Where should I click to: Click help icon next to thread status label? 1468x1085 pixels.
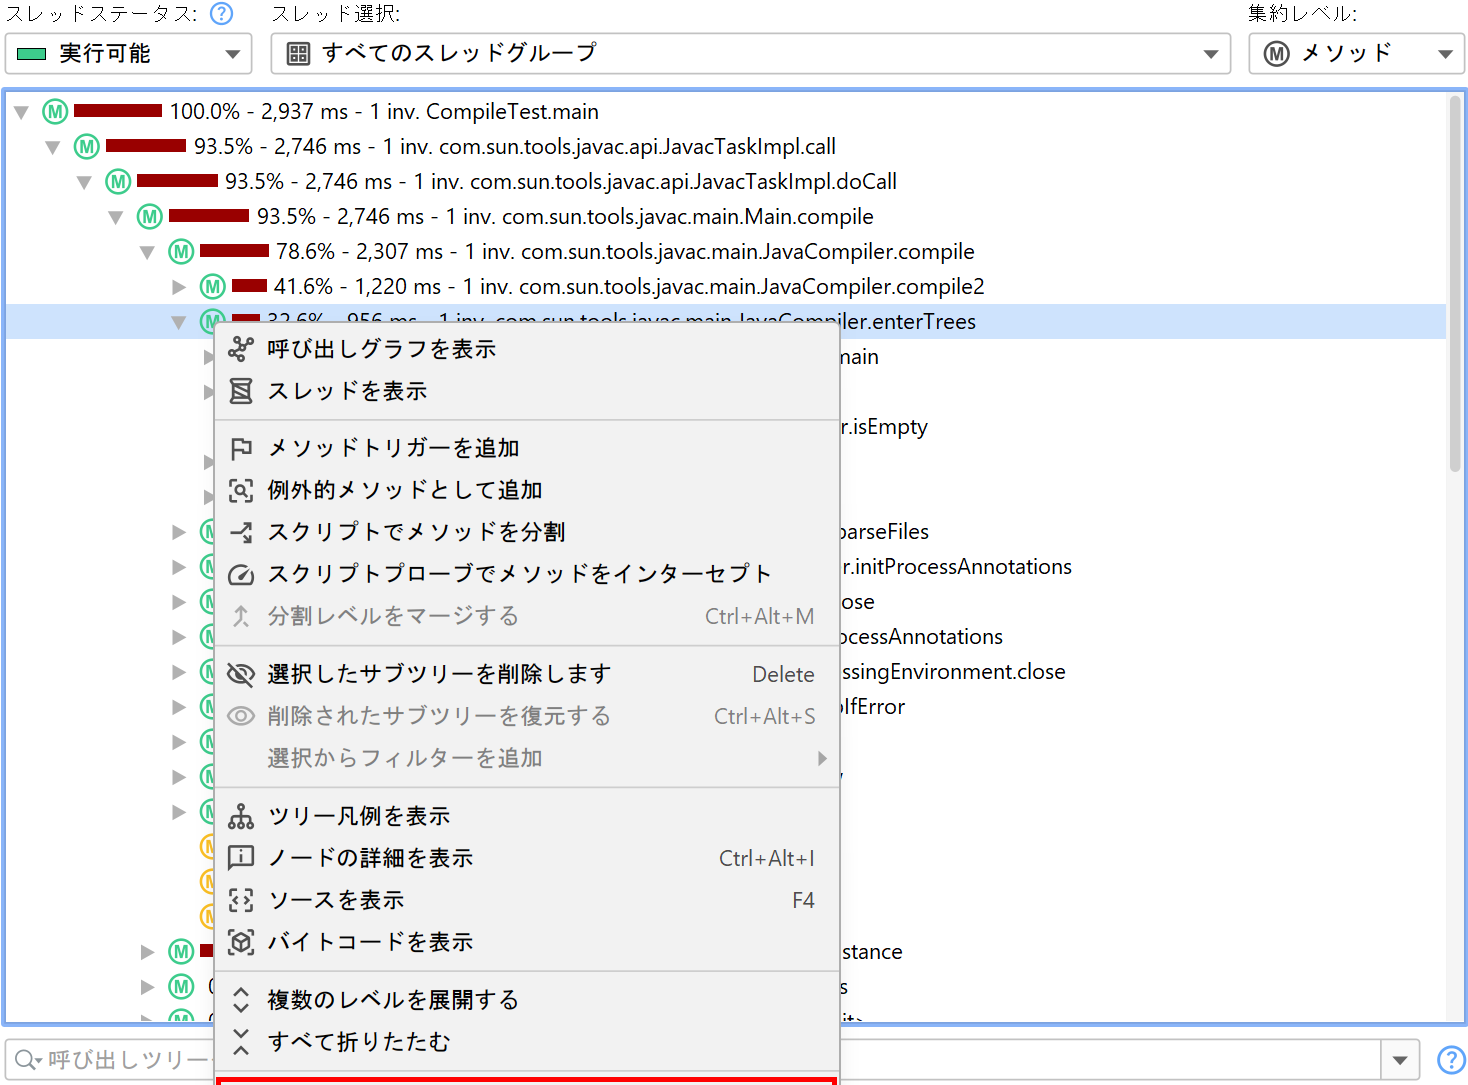click(222, 14)
